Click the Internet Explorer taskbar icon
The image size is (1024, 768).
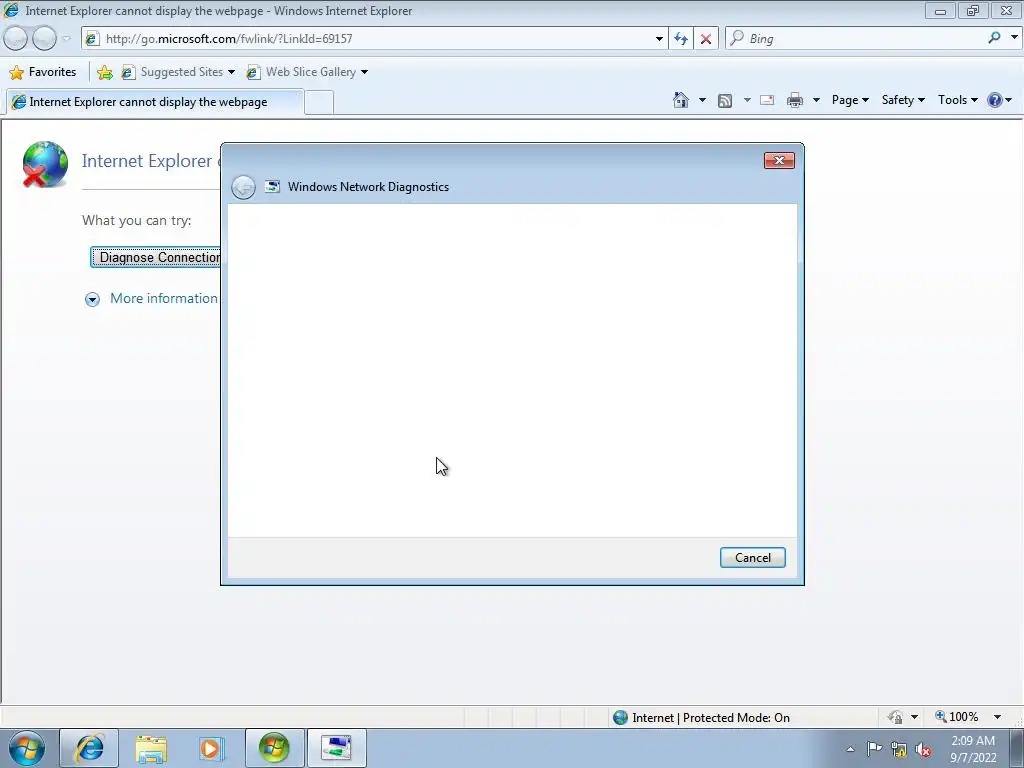point(89,748)
